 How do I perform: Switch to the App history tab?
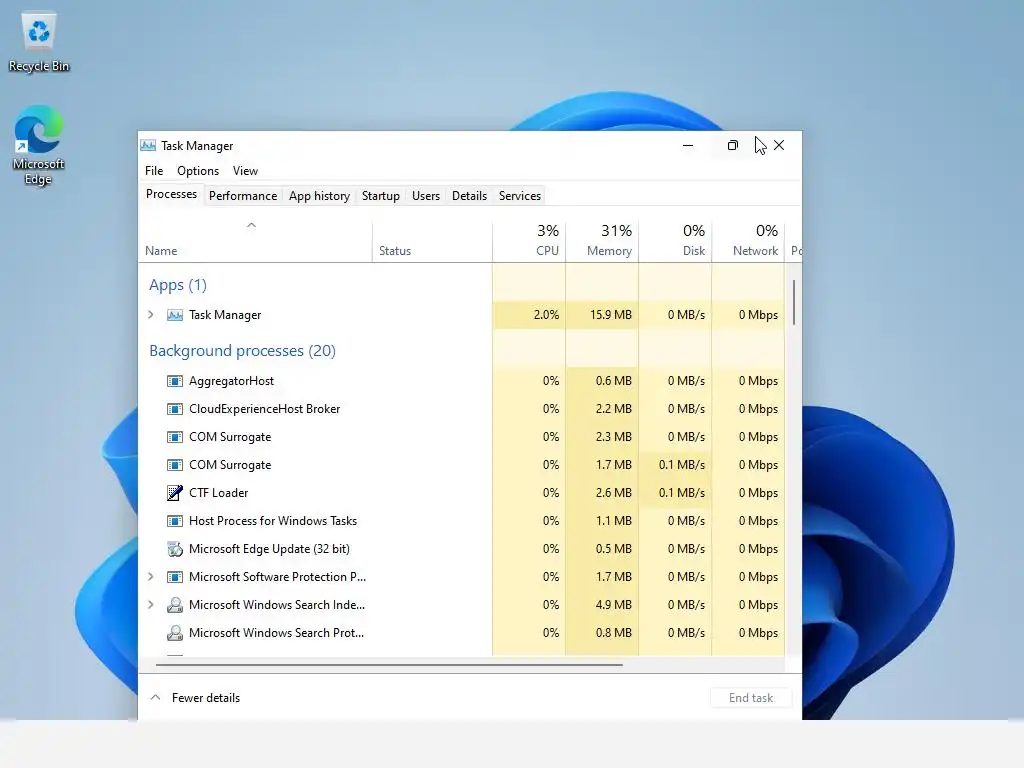point(319,196)
